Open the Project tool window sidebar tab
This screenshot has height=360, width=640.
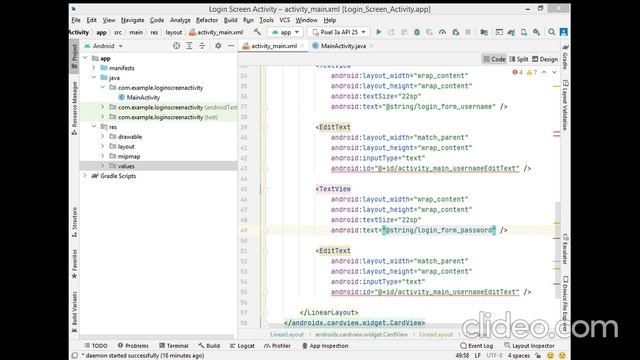point(74,56)
